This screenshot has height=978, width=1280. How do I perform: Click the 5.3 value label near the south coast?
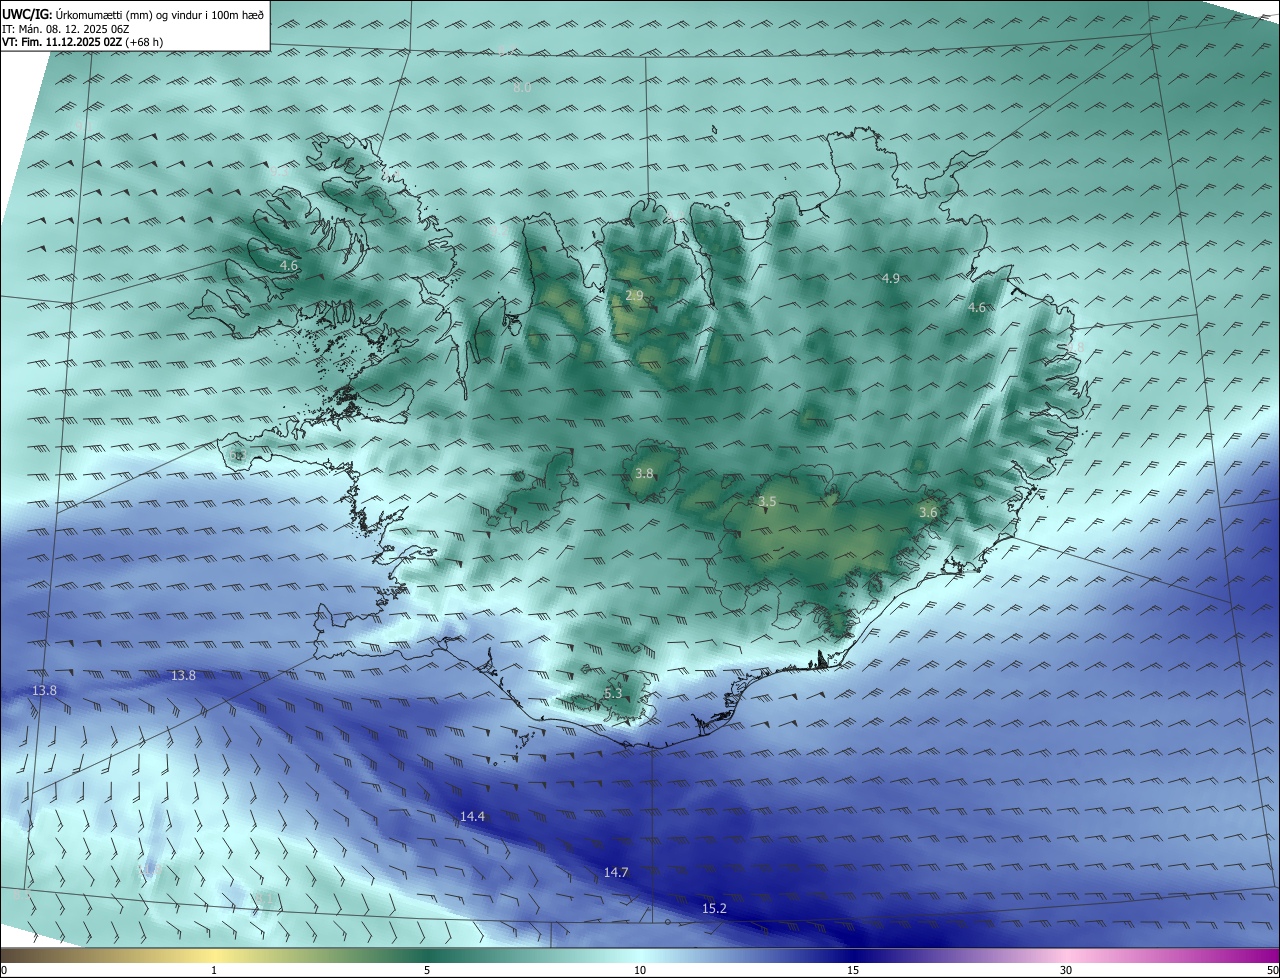pyautogui.click(x=613, y=694)
